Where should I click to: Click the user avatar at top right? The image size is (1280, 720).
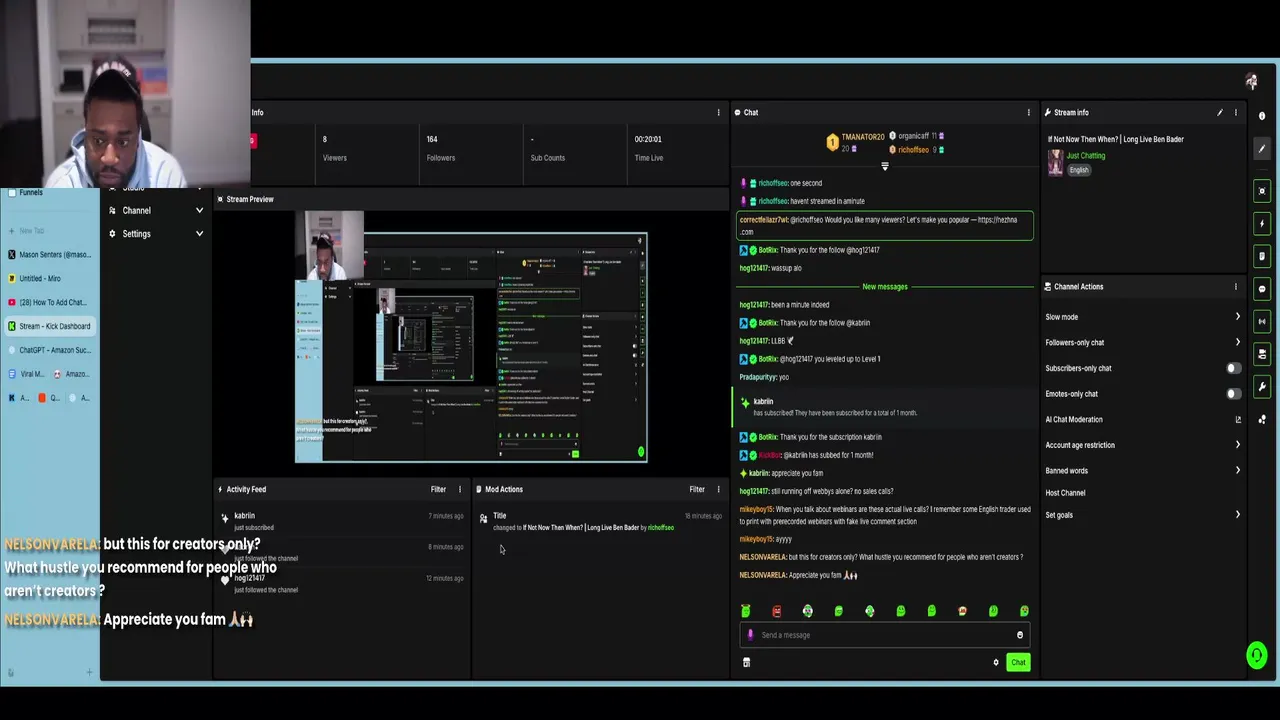click(1252, 82)
